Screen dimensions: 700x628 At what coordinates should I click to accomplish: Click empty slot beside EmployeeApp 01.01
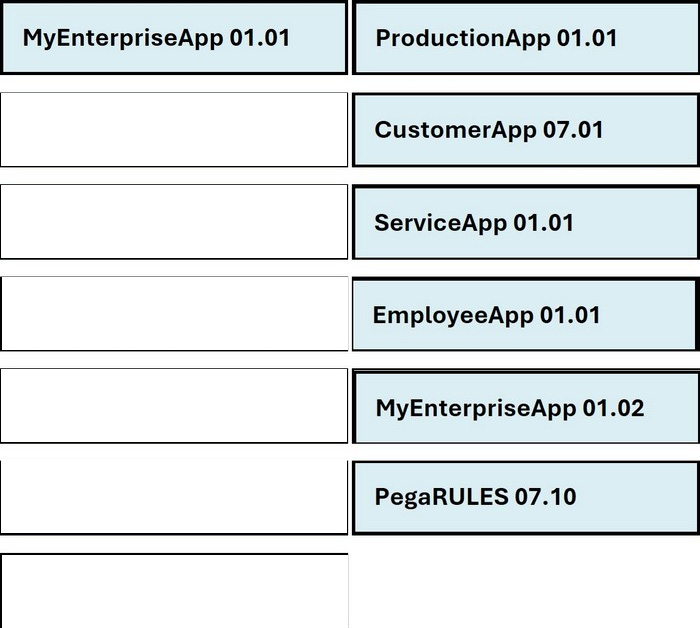click(x=174, y=314)
